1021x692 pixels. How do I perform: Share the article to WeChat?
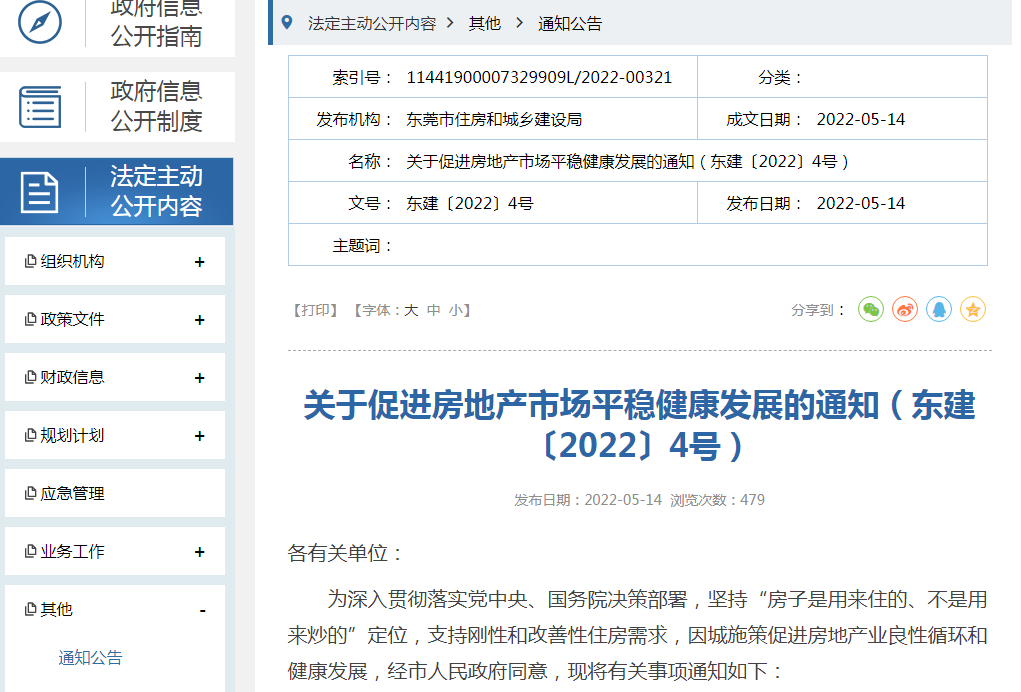coord(870,310)
